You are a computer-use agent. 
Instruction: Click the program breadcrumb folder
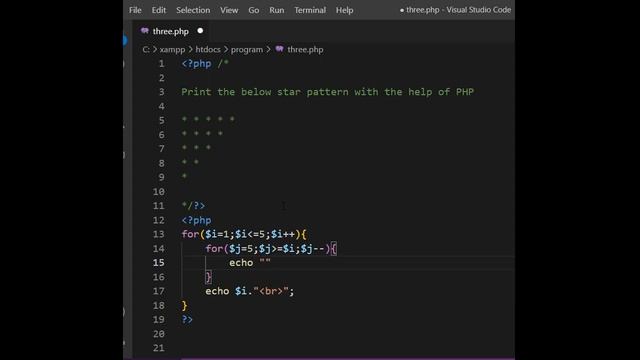tap(247, 49)
